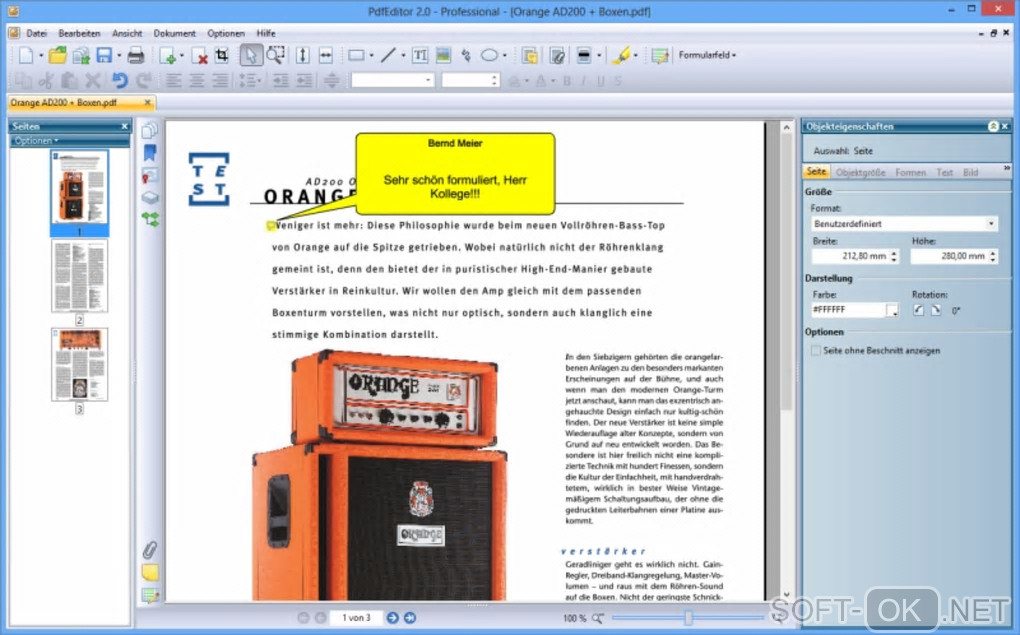Viewport: 1020px width, 635px height.
Task: Select the Crop page tool
Action: click(222, 55)
